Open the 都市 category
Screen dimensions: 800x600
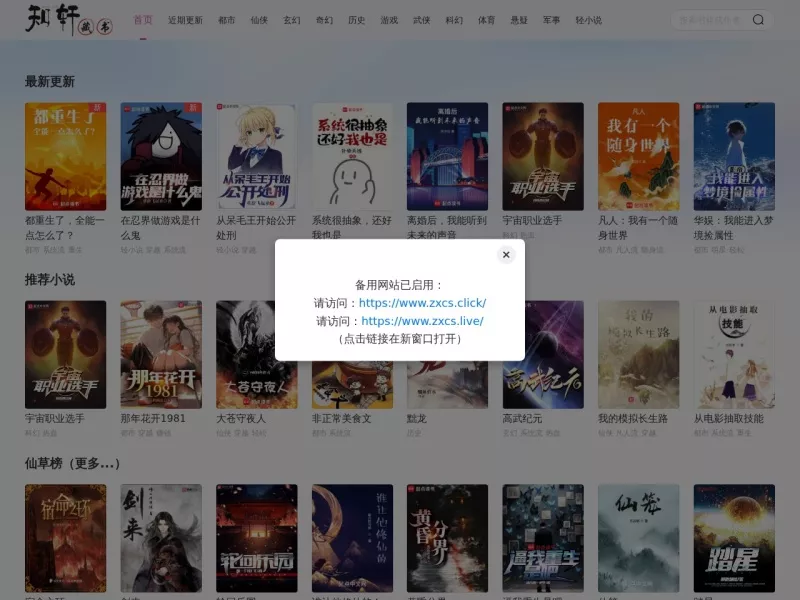[x=227, y=20]
